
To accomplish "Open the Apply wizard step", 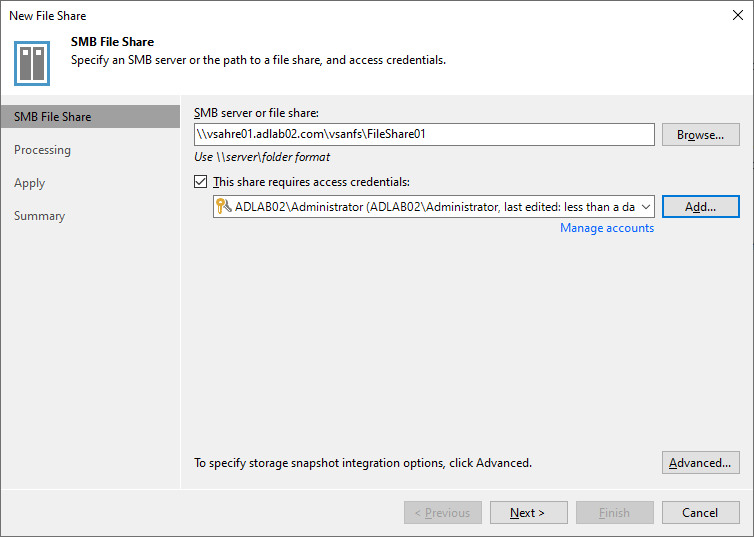I will pyautogui.click(x=29, y=183).
